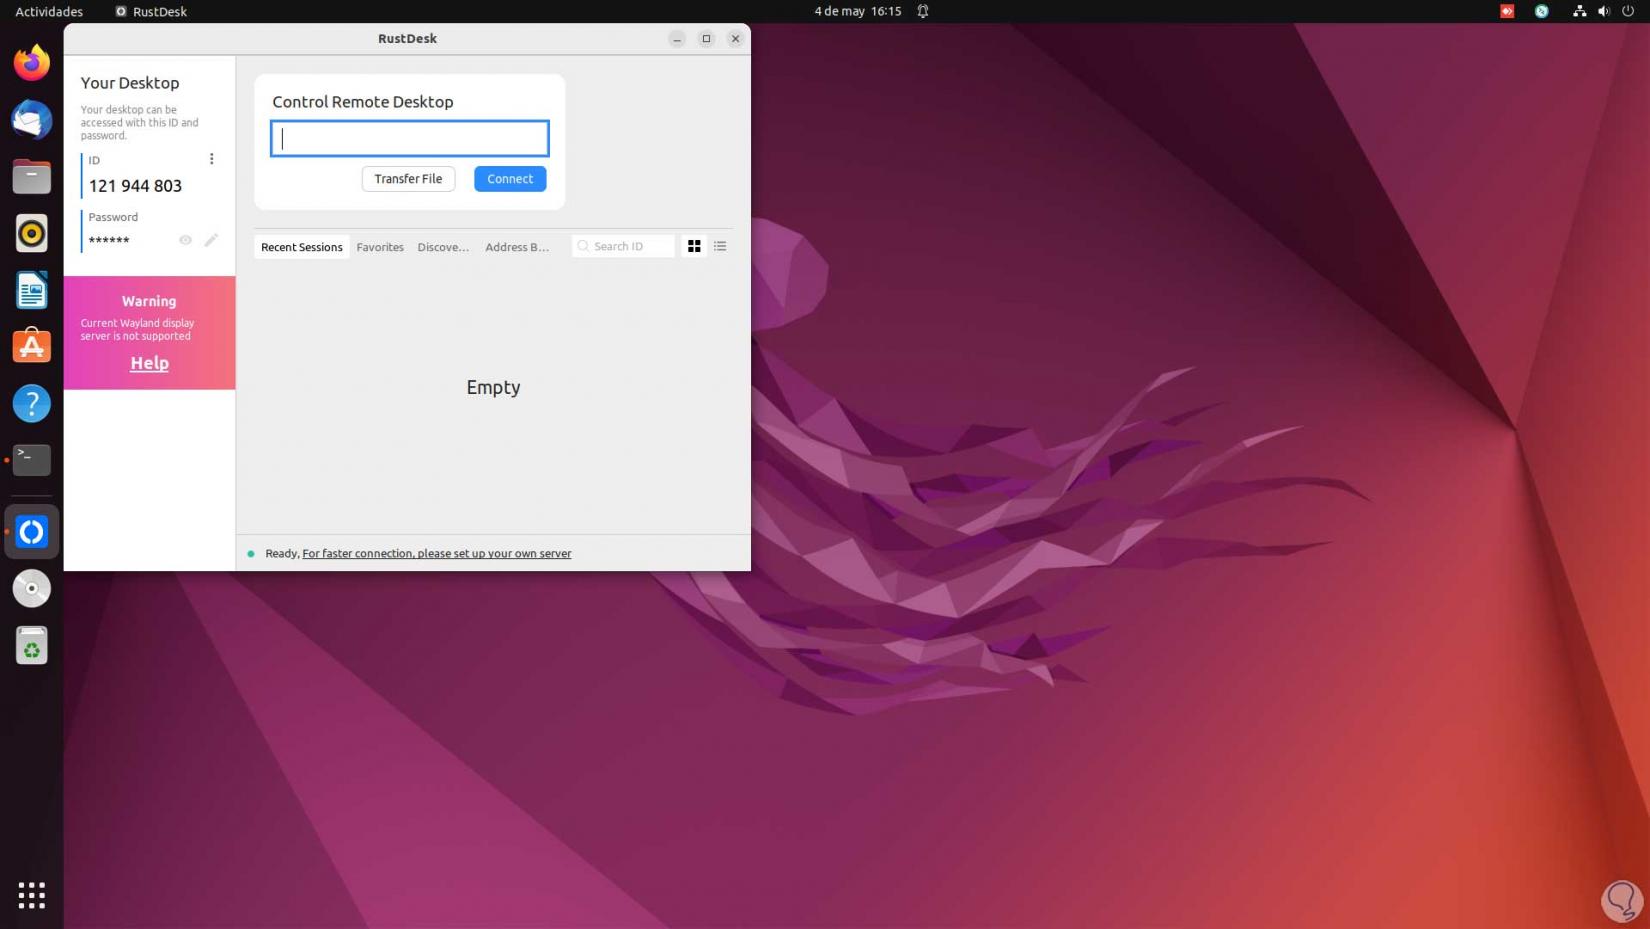Reveal the password with the eye icon

point(185,240)
